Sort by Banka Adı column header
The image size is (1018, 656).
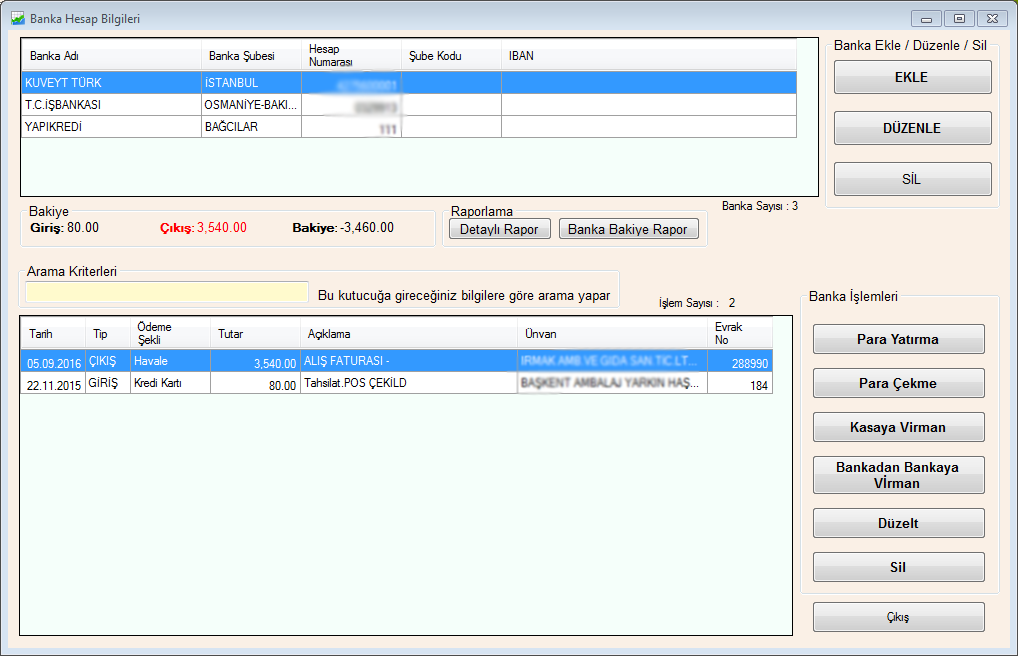[112, 56]
